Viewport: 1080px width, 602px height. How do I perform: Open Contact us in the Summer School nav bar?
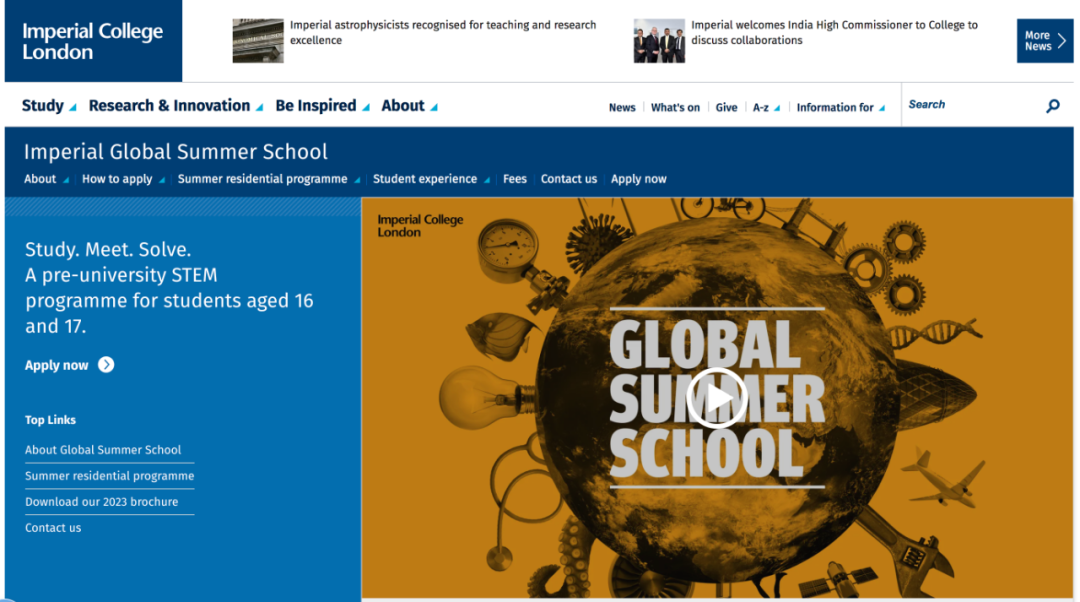click(568, 179)
